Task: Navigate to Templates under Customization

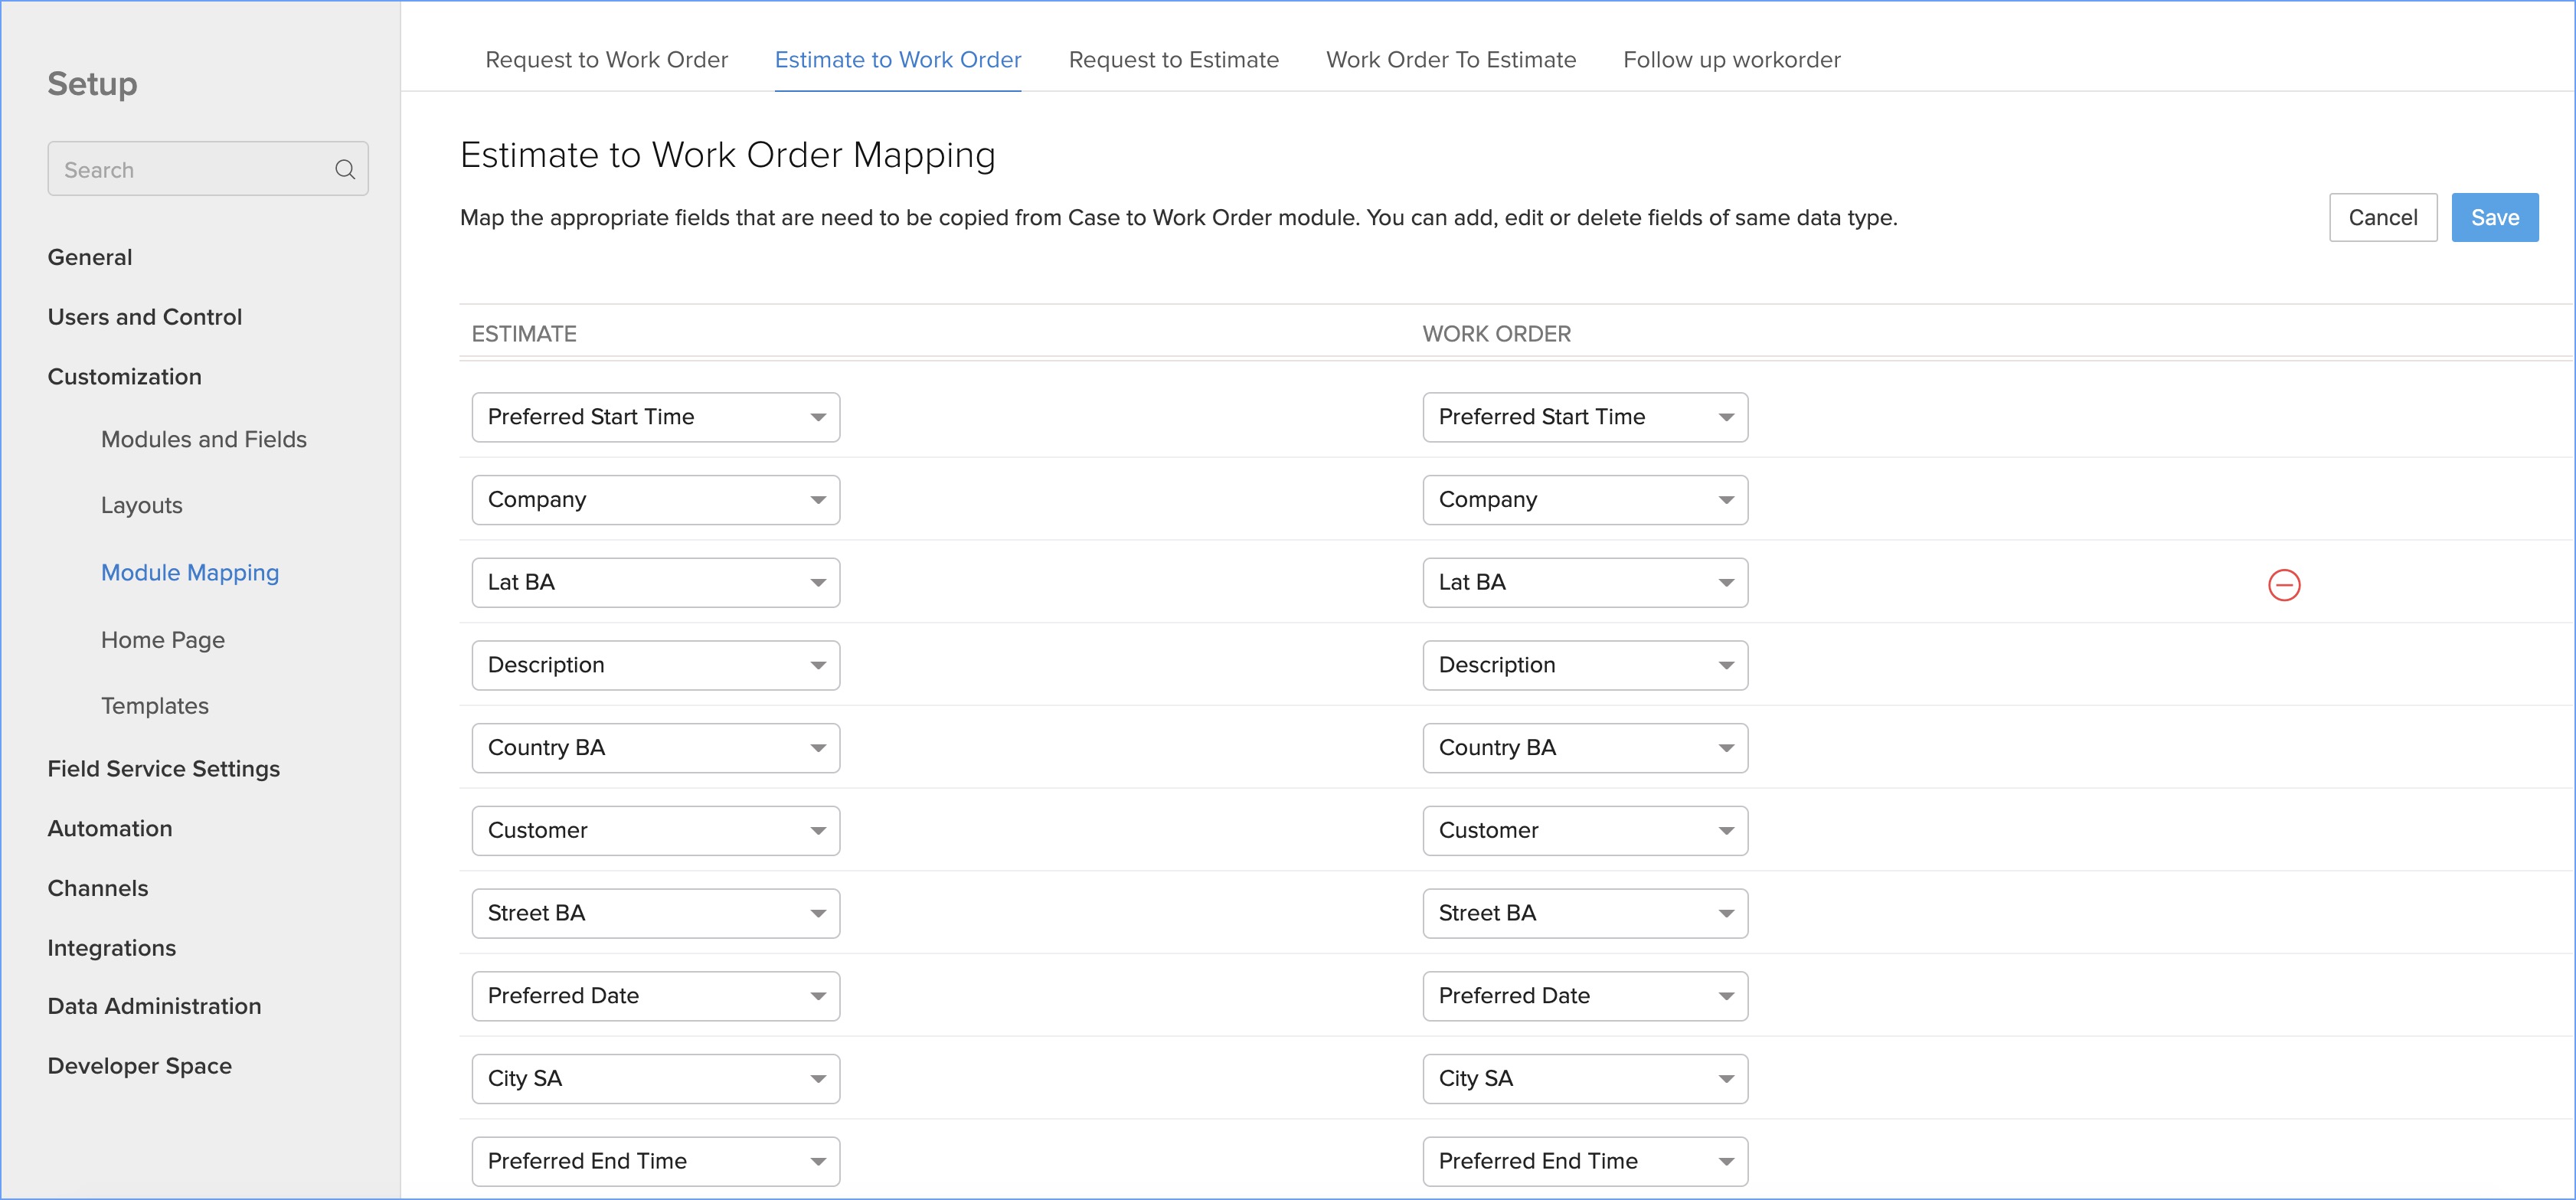Action: (x=154, y=706)
